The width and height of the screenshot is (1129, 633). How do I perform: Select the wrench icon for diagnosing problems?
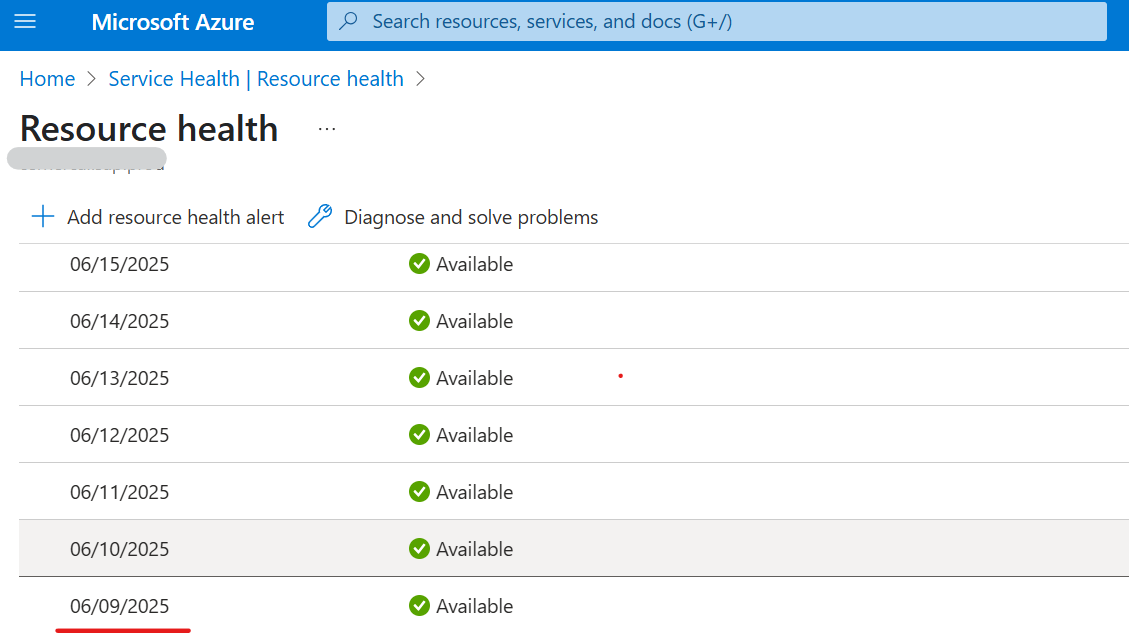pos(319,216)
